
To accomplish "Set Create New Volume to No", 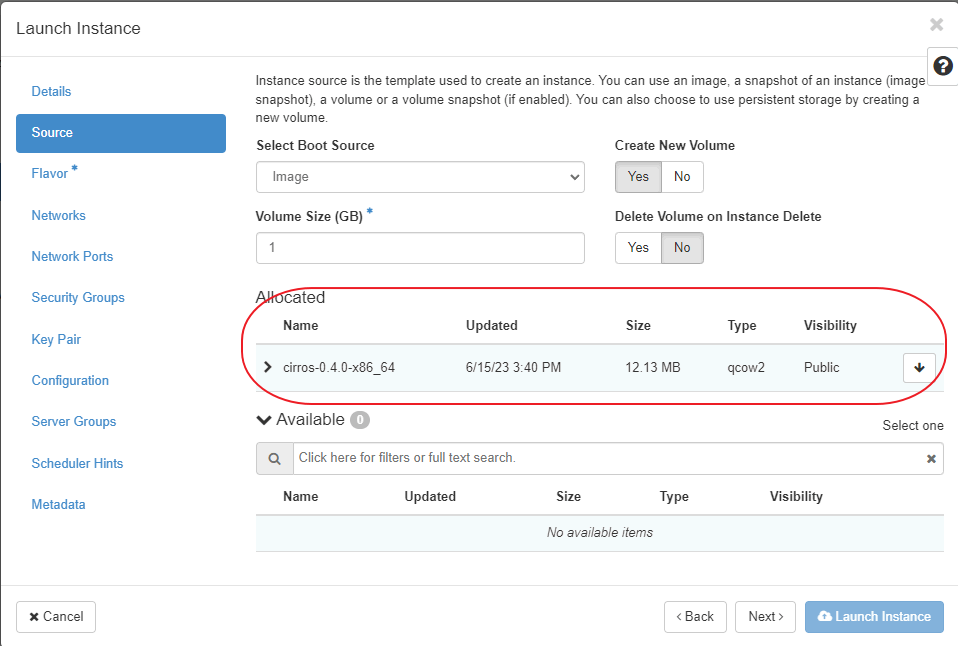I will [x=682, y=177].
